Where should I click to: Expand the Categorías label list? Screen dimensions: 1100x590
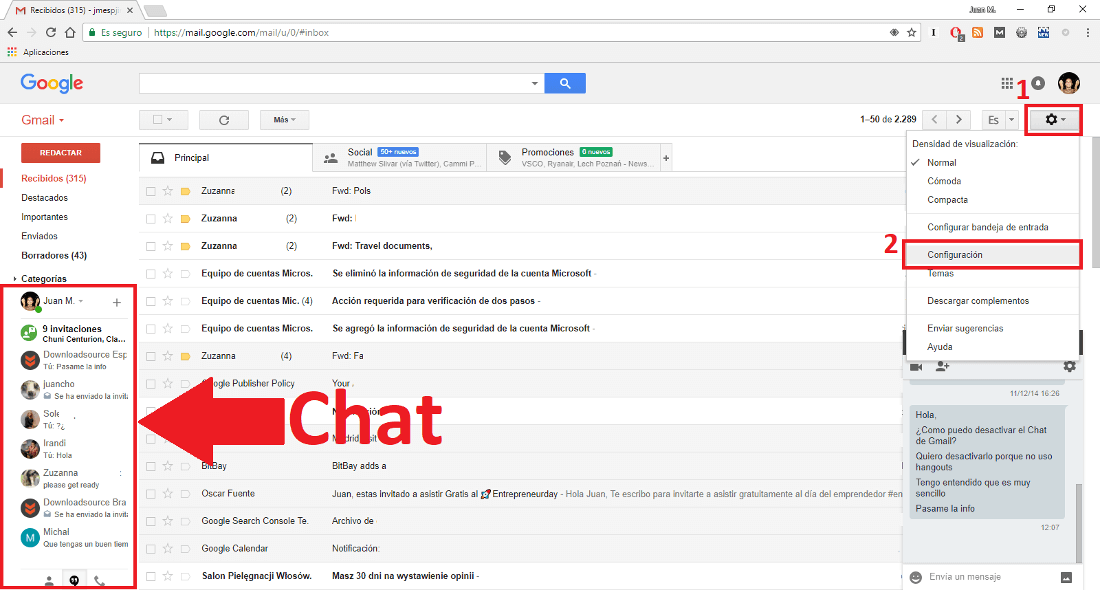coord(15,279)
